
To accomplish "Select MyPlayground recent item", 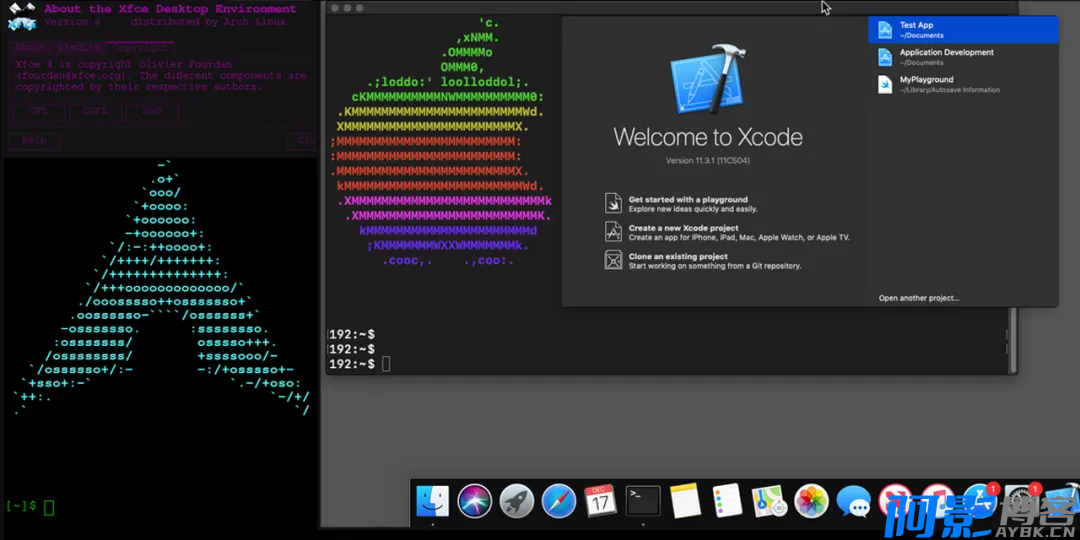I will [963, 84].
